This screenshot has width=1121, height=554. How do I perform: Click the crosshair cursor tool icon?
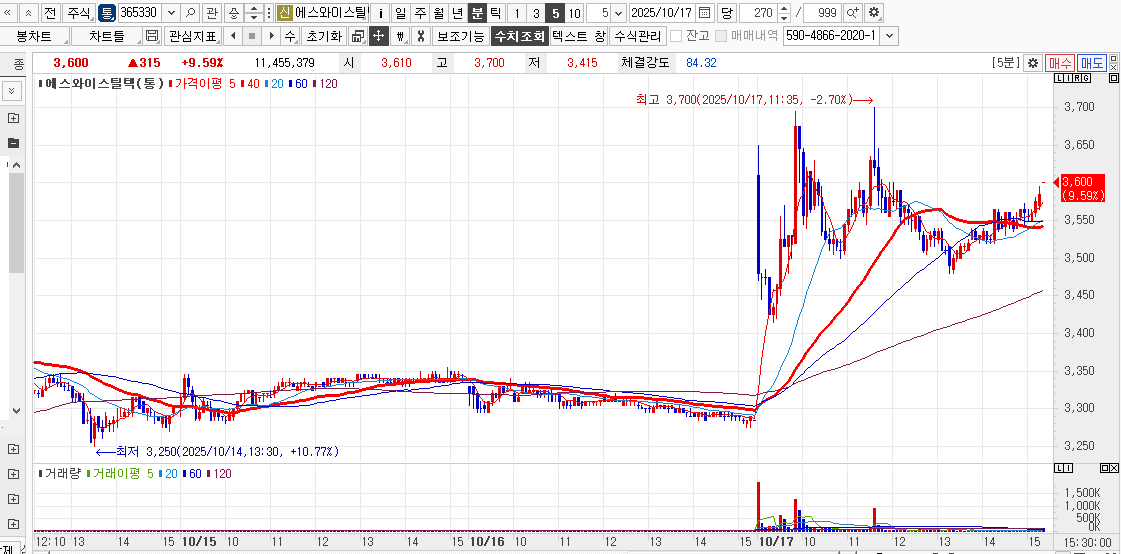(379, 36)
